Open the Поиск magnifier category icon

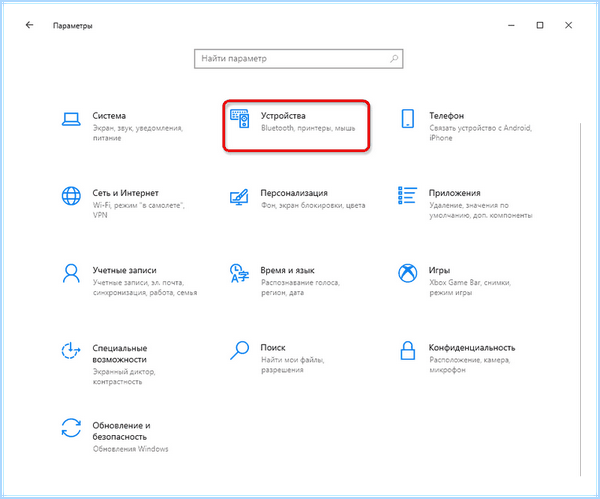tap(240, 351)
